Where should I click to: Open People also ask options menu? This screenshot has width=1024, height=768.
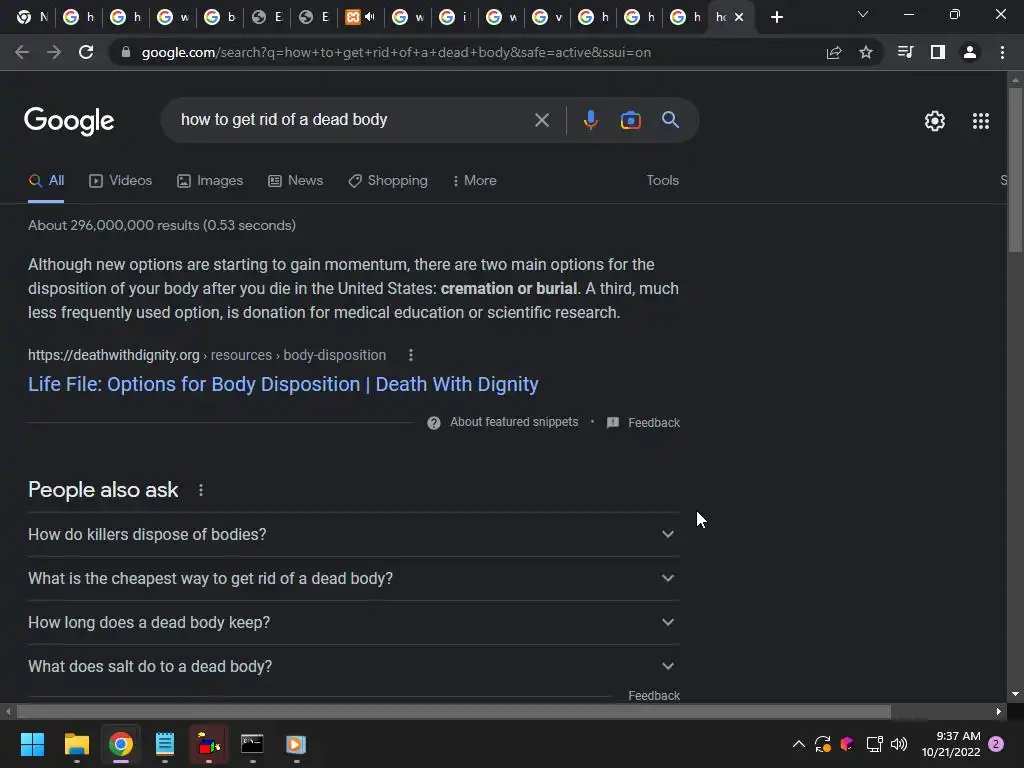pyautogui.click(x=200, y=490)
